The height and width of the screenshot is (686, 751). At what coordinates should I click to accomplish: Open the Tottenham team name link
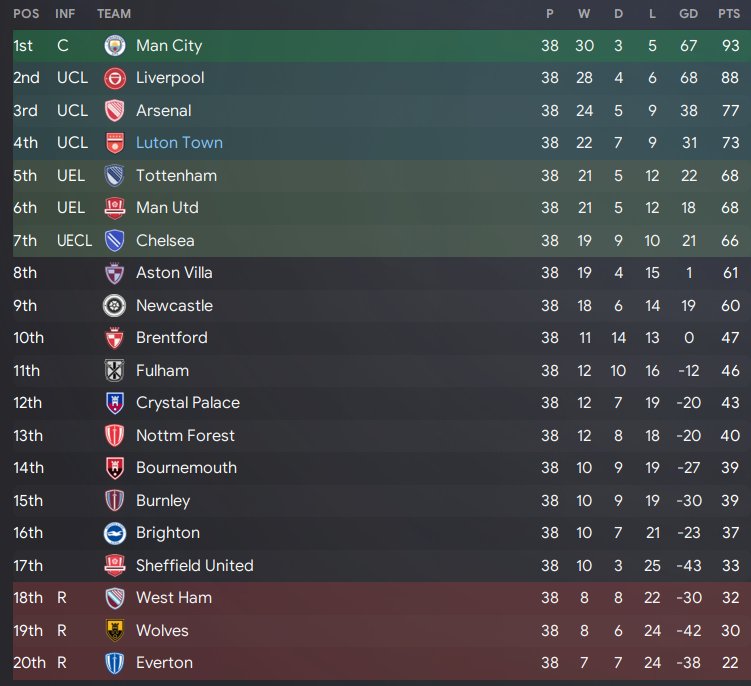point(176,175)
